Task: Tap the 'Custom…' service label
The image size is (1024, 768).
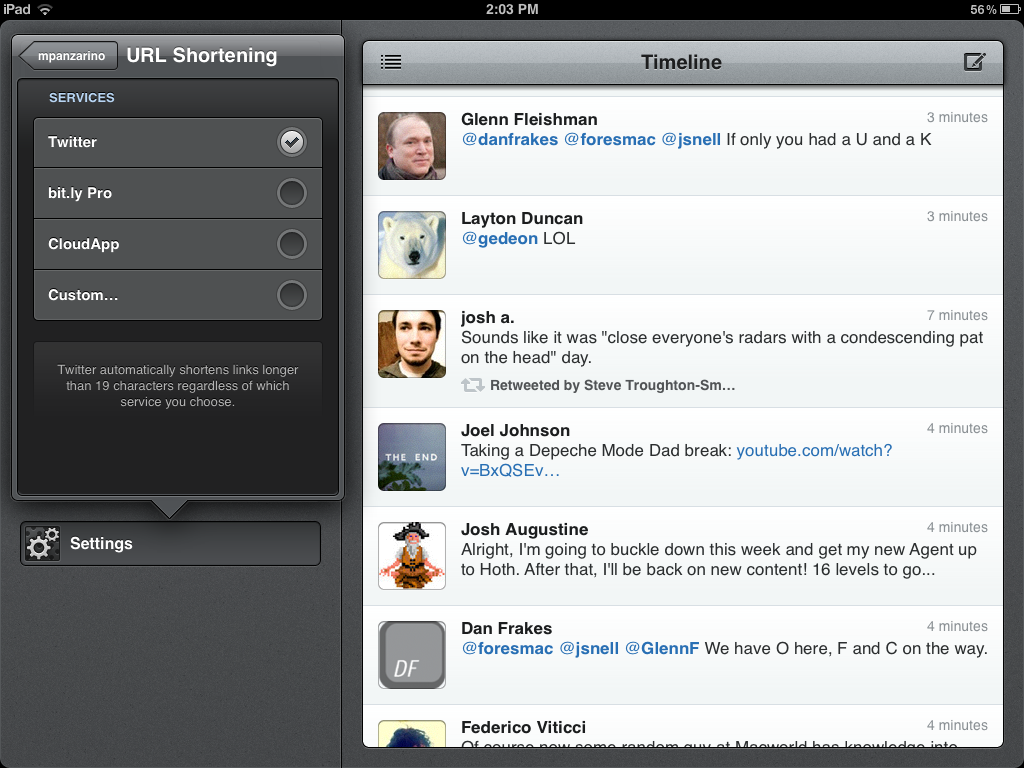Action: pyautogui.click(x=83, y=295)
